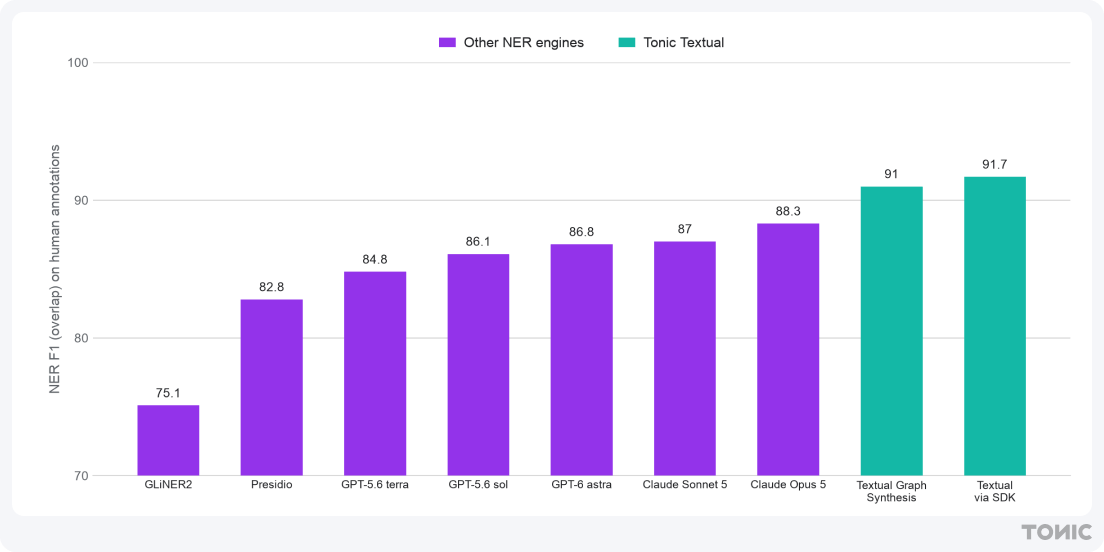Click the 88.3 value label

[788, 211]
